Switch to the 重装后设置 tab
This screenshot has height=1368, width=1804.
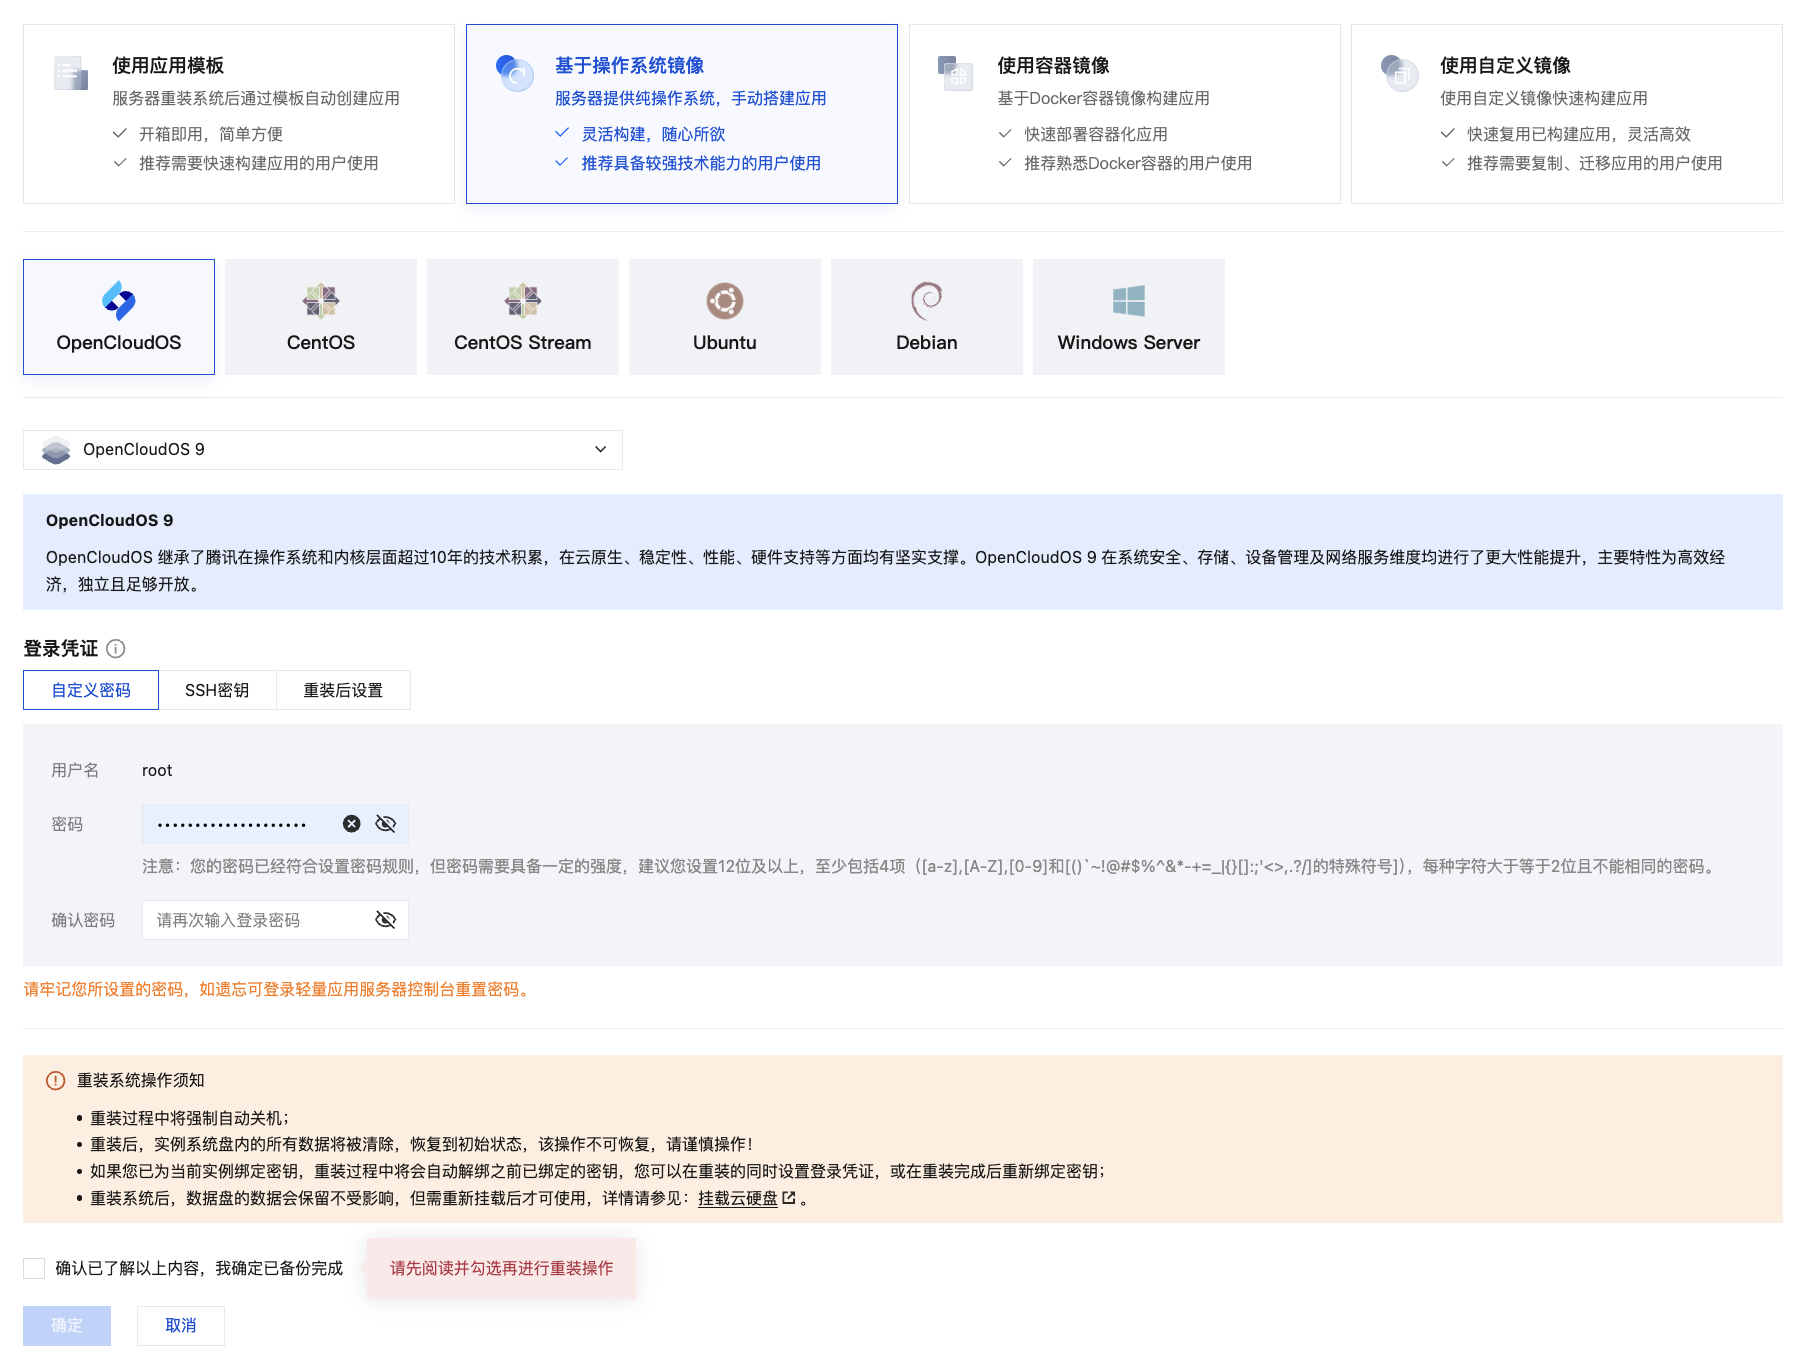click(343, 690)
